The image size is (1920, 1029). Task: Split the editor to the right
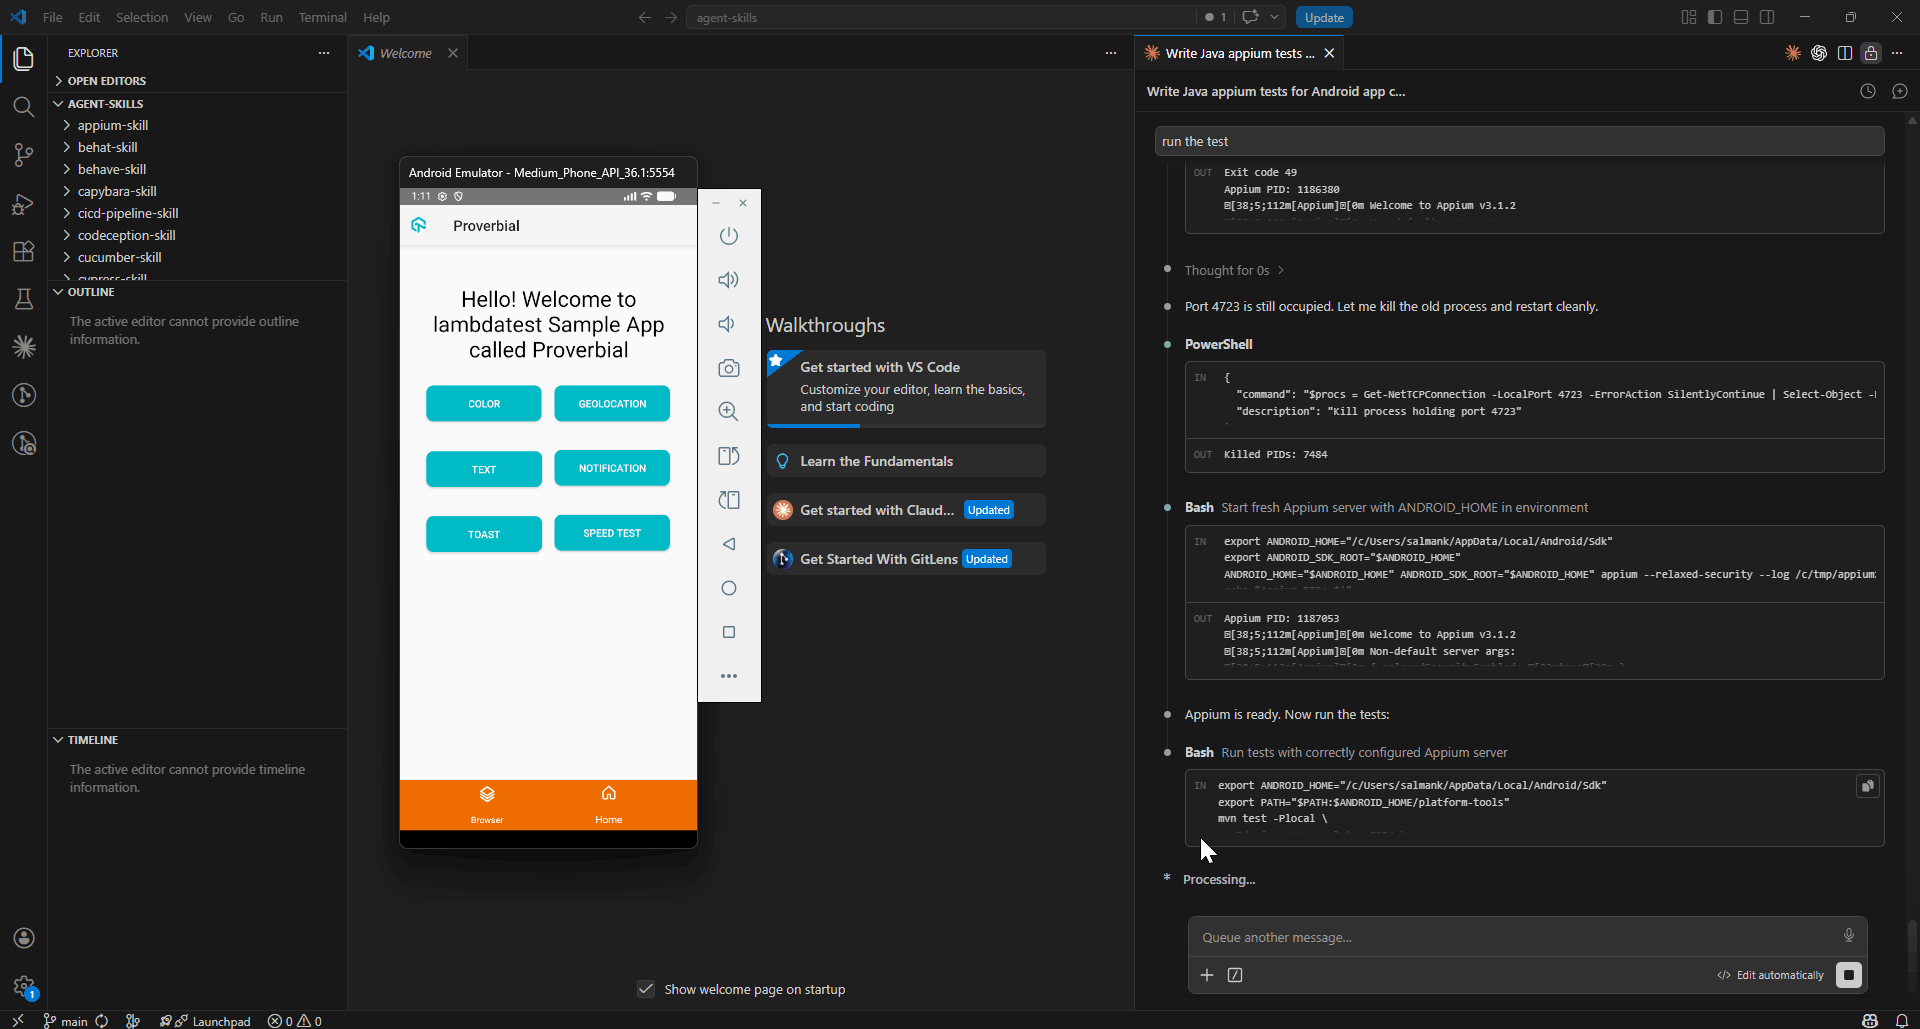click(x=1845, y=53)
